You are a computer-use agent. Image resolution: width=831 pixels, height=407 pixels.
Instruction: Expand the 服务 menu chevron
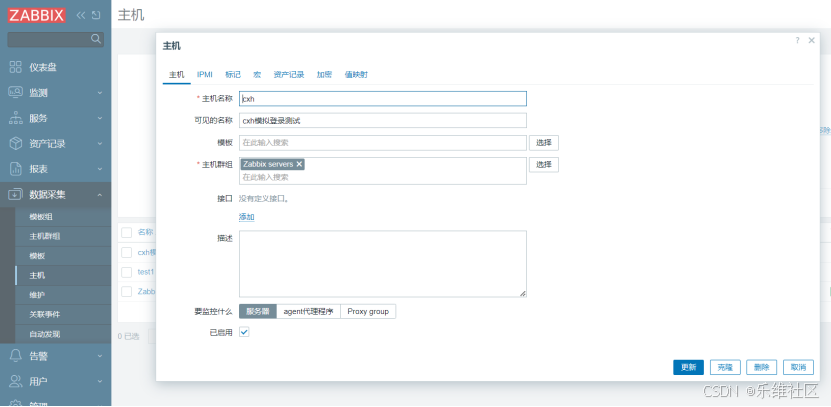click(x=100, y=118)
